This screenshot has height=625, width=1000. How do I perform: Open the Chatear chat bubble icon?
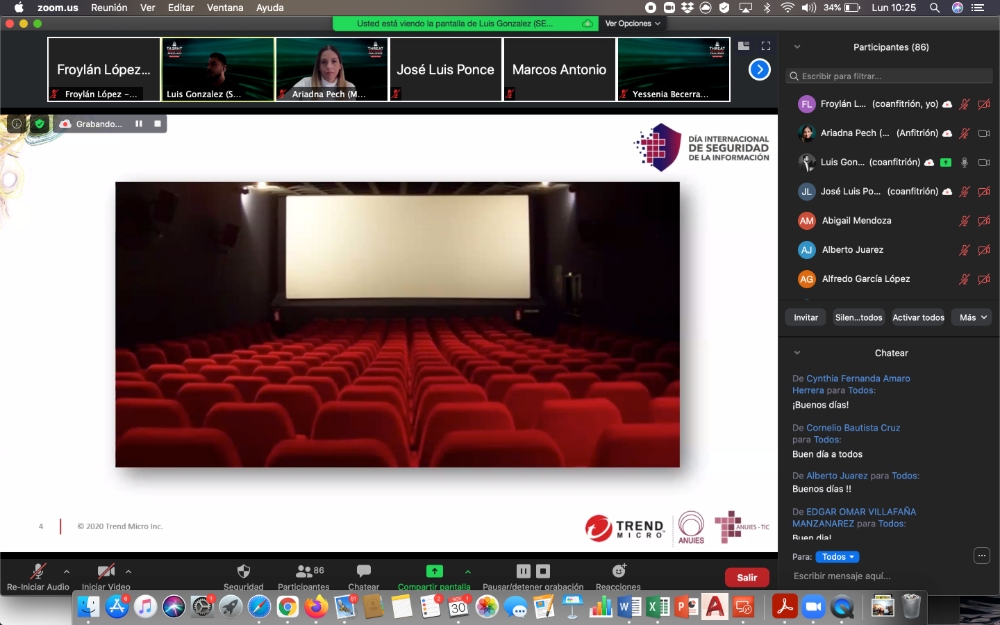(364, 571)
